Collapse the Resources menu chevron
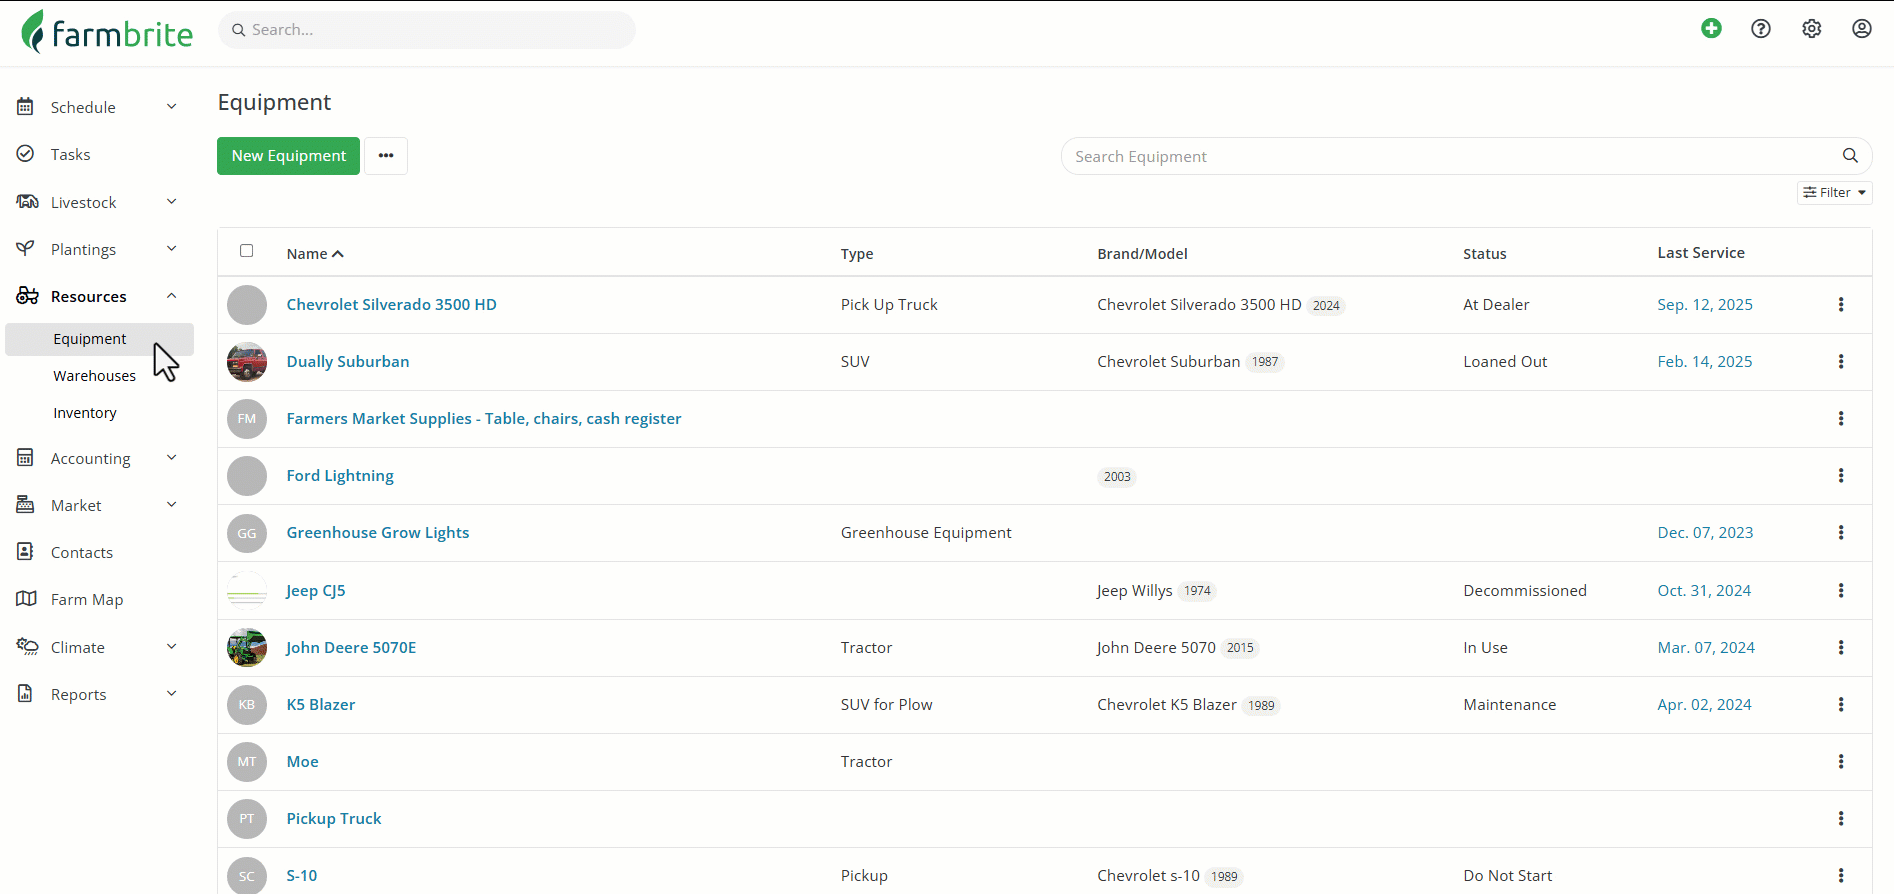The width and height of the screenshot is (1894, 894). (x=171, y=296)
